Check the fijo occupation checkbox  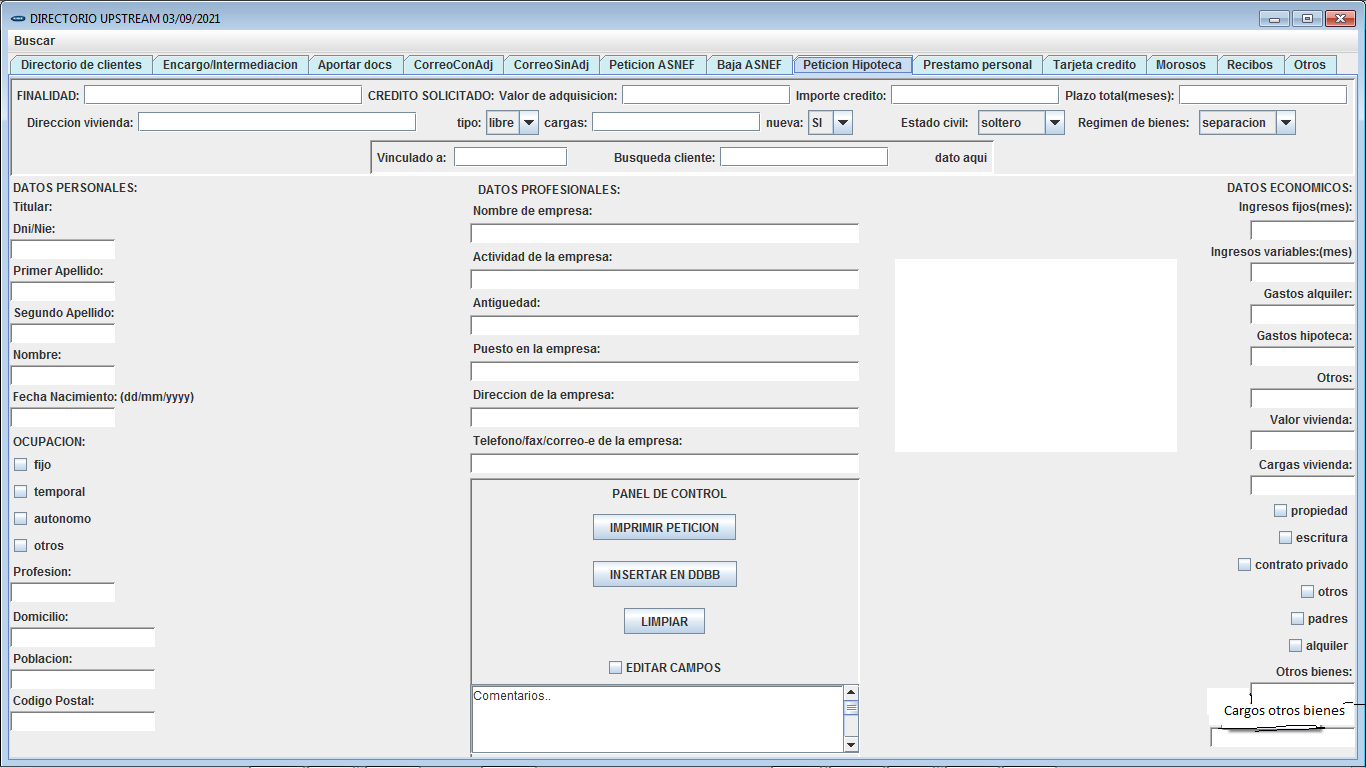coord(21,465)
